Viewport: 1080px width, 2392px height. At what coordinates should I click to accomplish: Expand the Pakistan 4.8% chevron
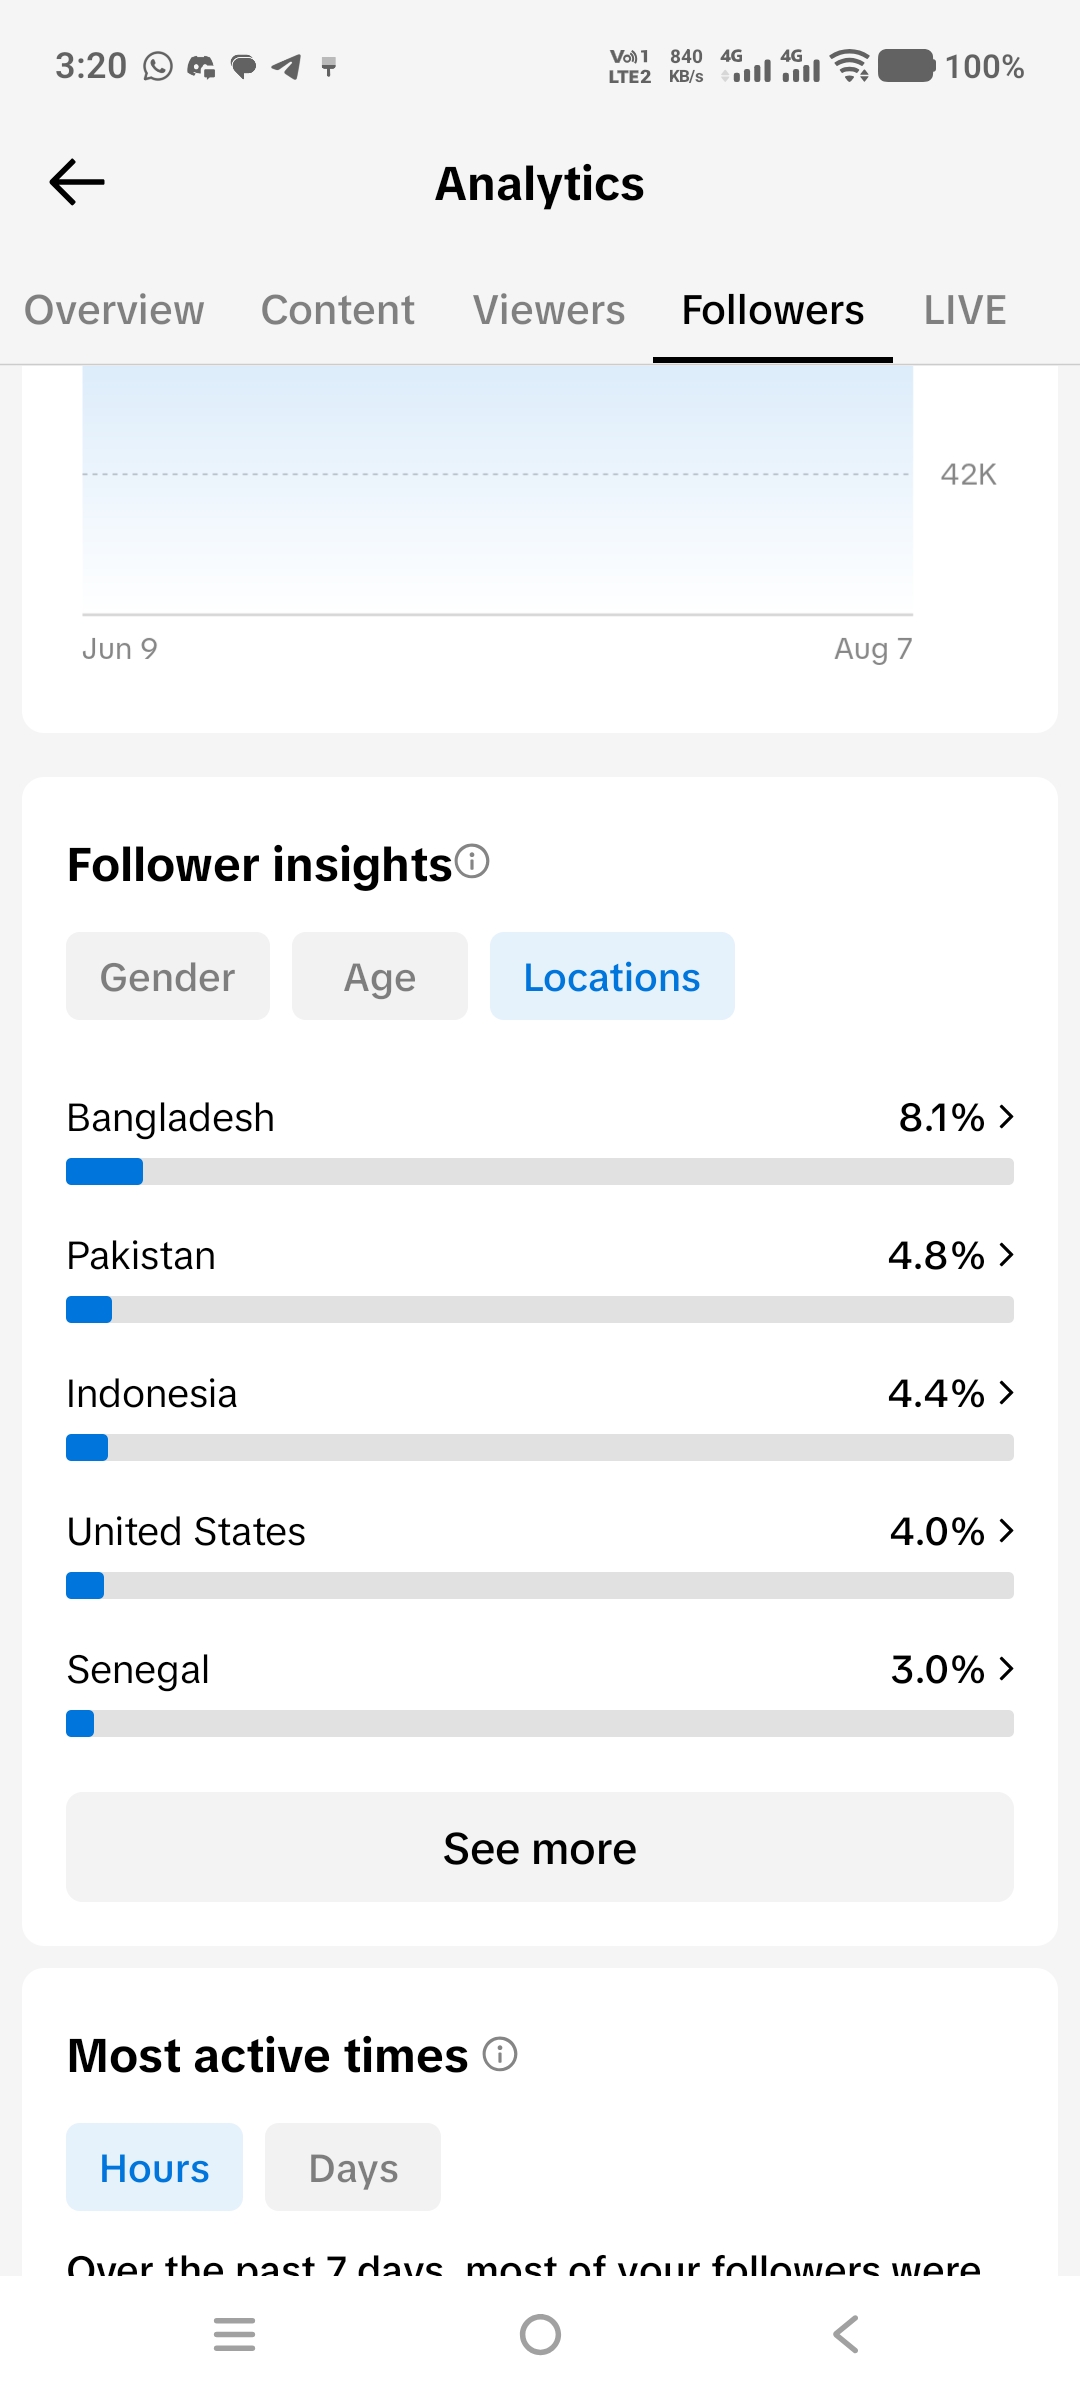[x=1006, y=1254]
